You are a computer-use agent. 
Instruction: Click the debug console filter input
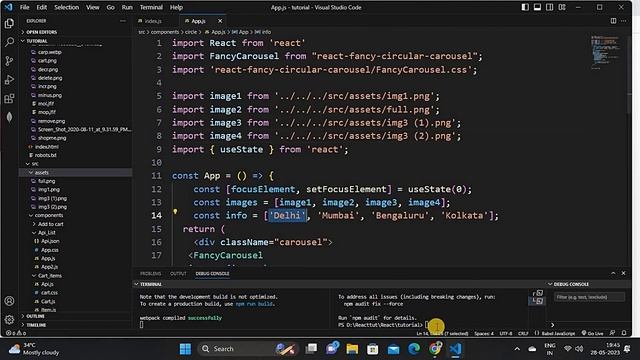pos(589,297)
